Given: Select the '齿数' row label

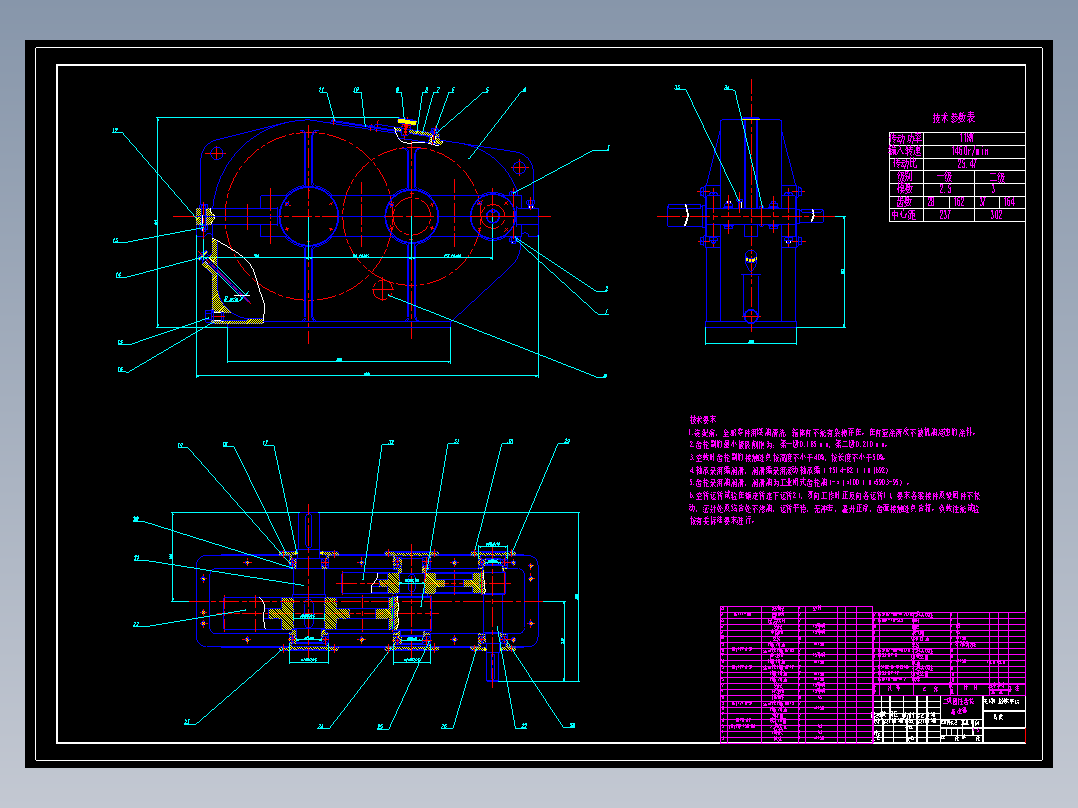Looking at the screenshot, I should [906, 202].
